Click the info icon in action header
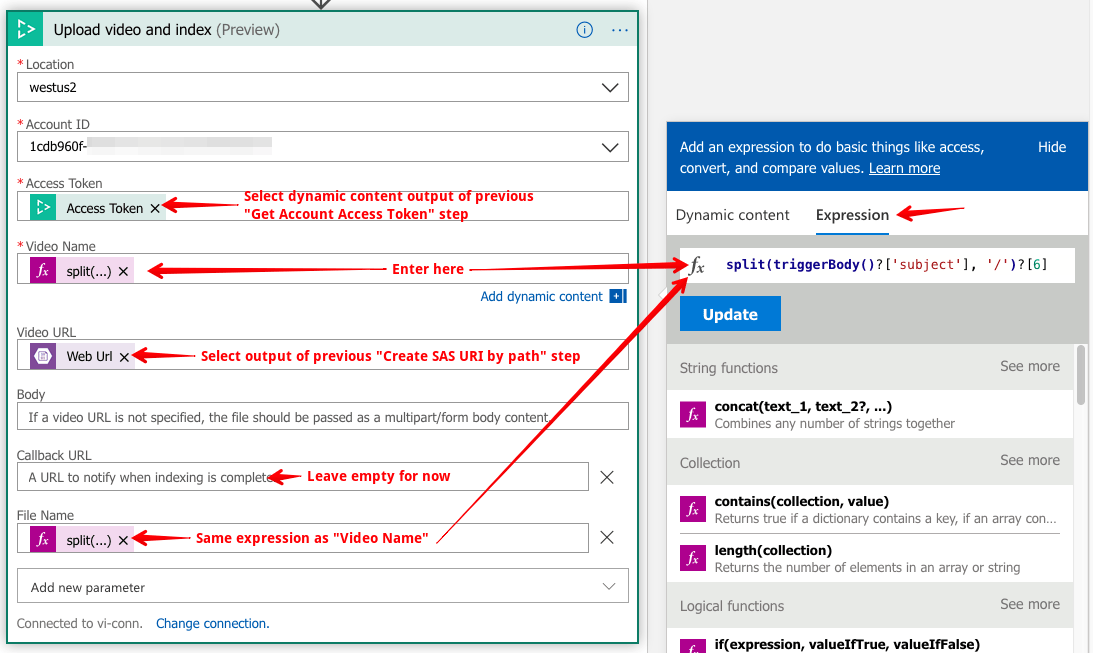This screenshot has height=653, width=1093. 585,30
